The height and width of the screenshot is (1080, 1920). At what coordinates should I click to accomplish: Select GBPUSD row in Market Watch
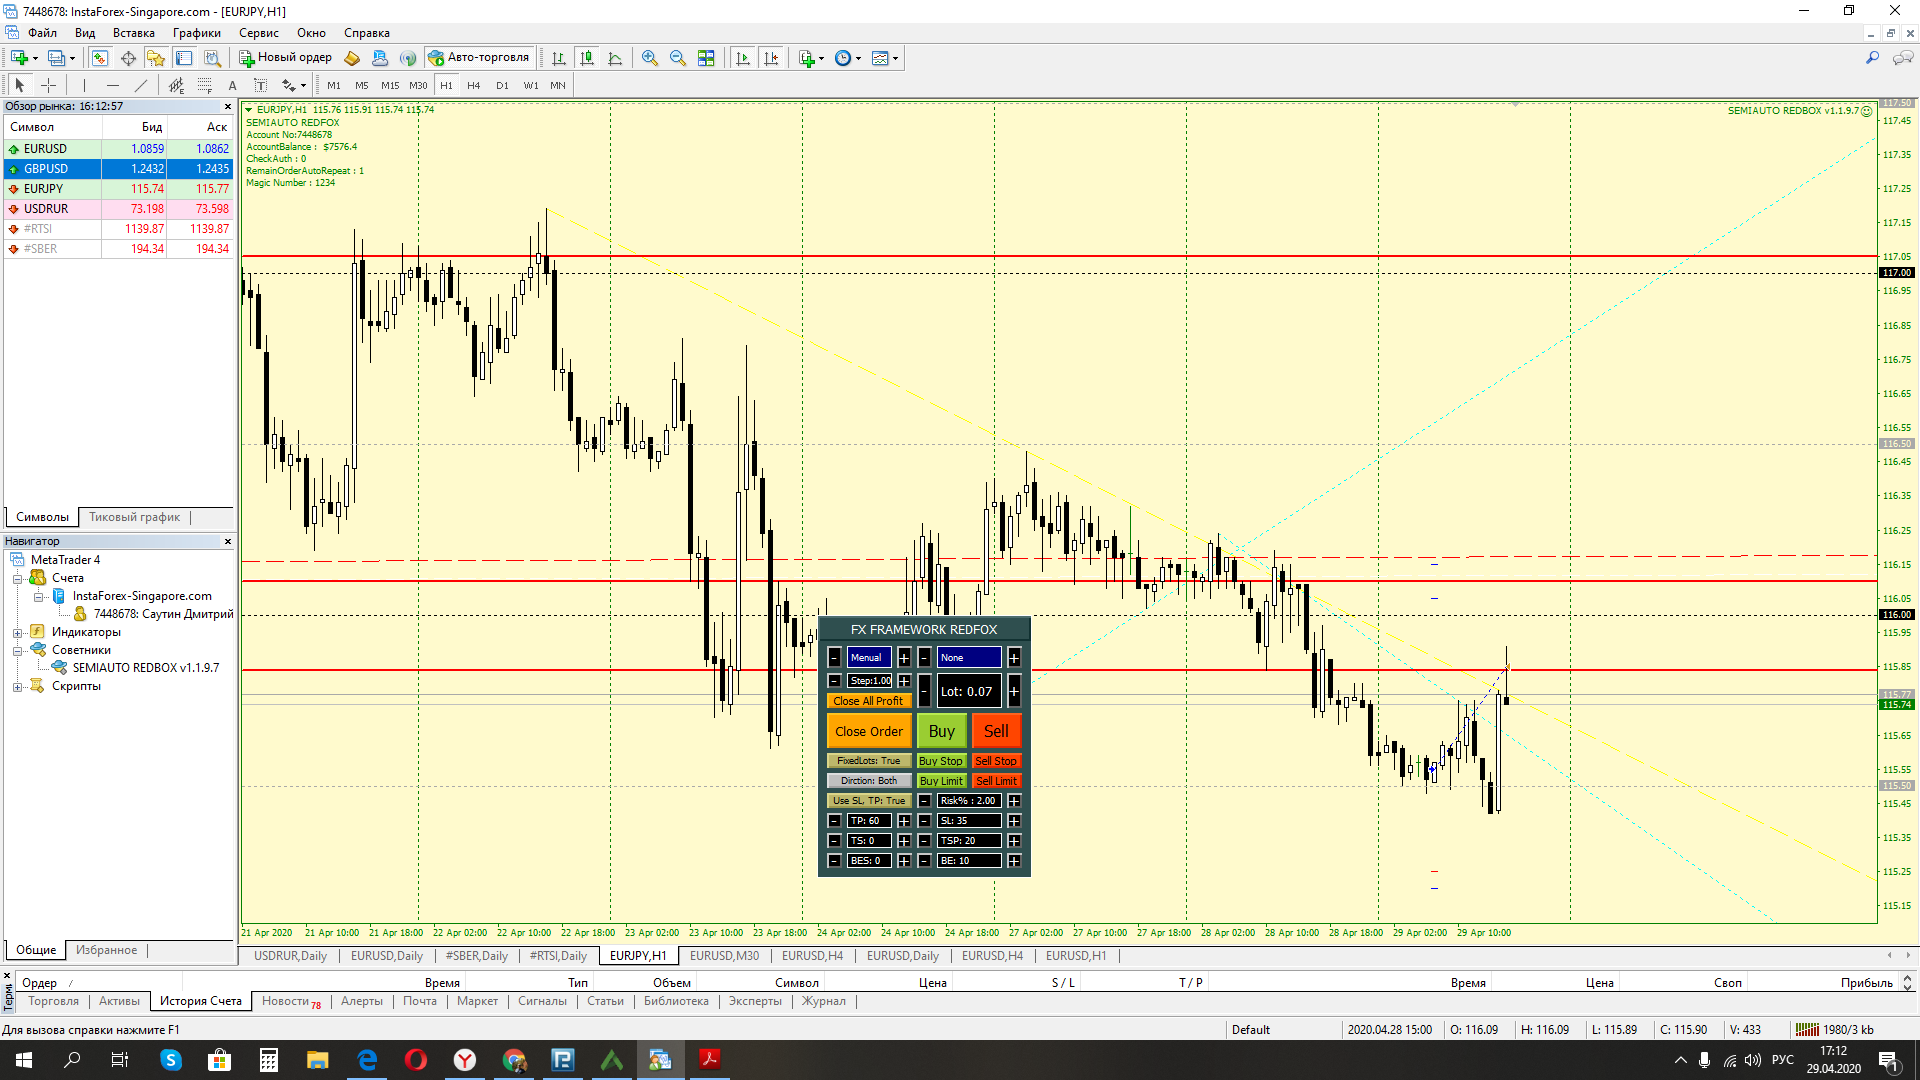(x=118, y=169)
